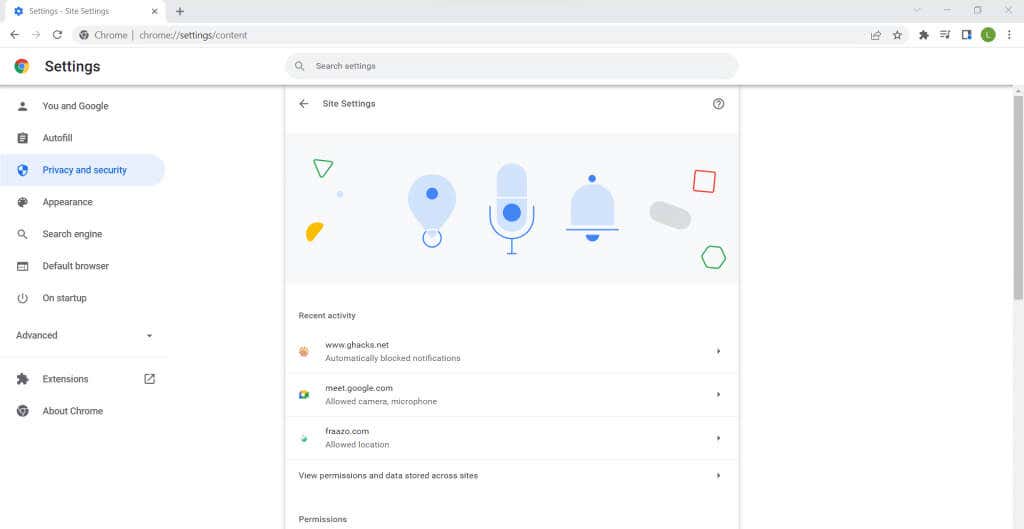Open the media control toolbar icon
1024x529 pixels.
[945, 35]
